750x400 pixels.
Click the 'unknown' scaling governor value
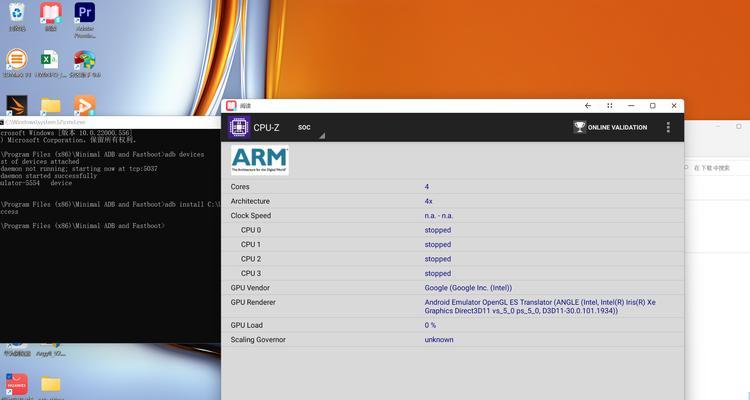point(439,340)
